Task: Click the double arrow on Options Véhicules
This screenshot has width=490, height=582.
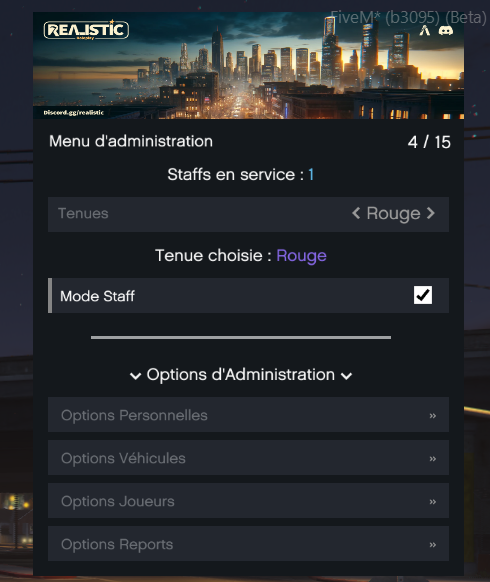Action: (x=432, y=459)
